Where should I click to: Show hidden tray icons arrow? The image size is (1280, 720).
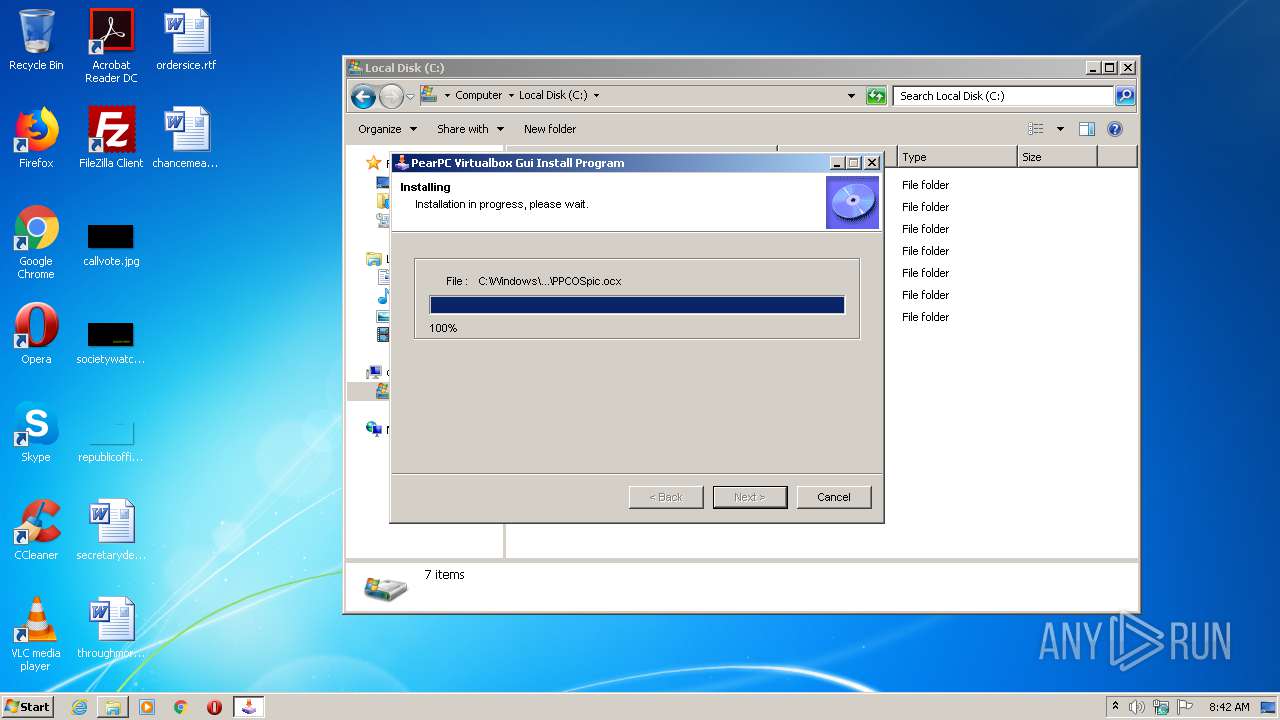(1116, 707)
